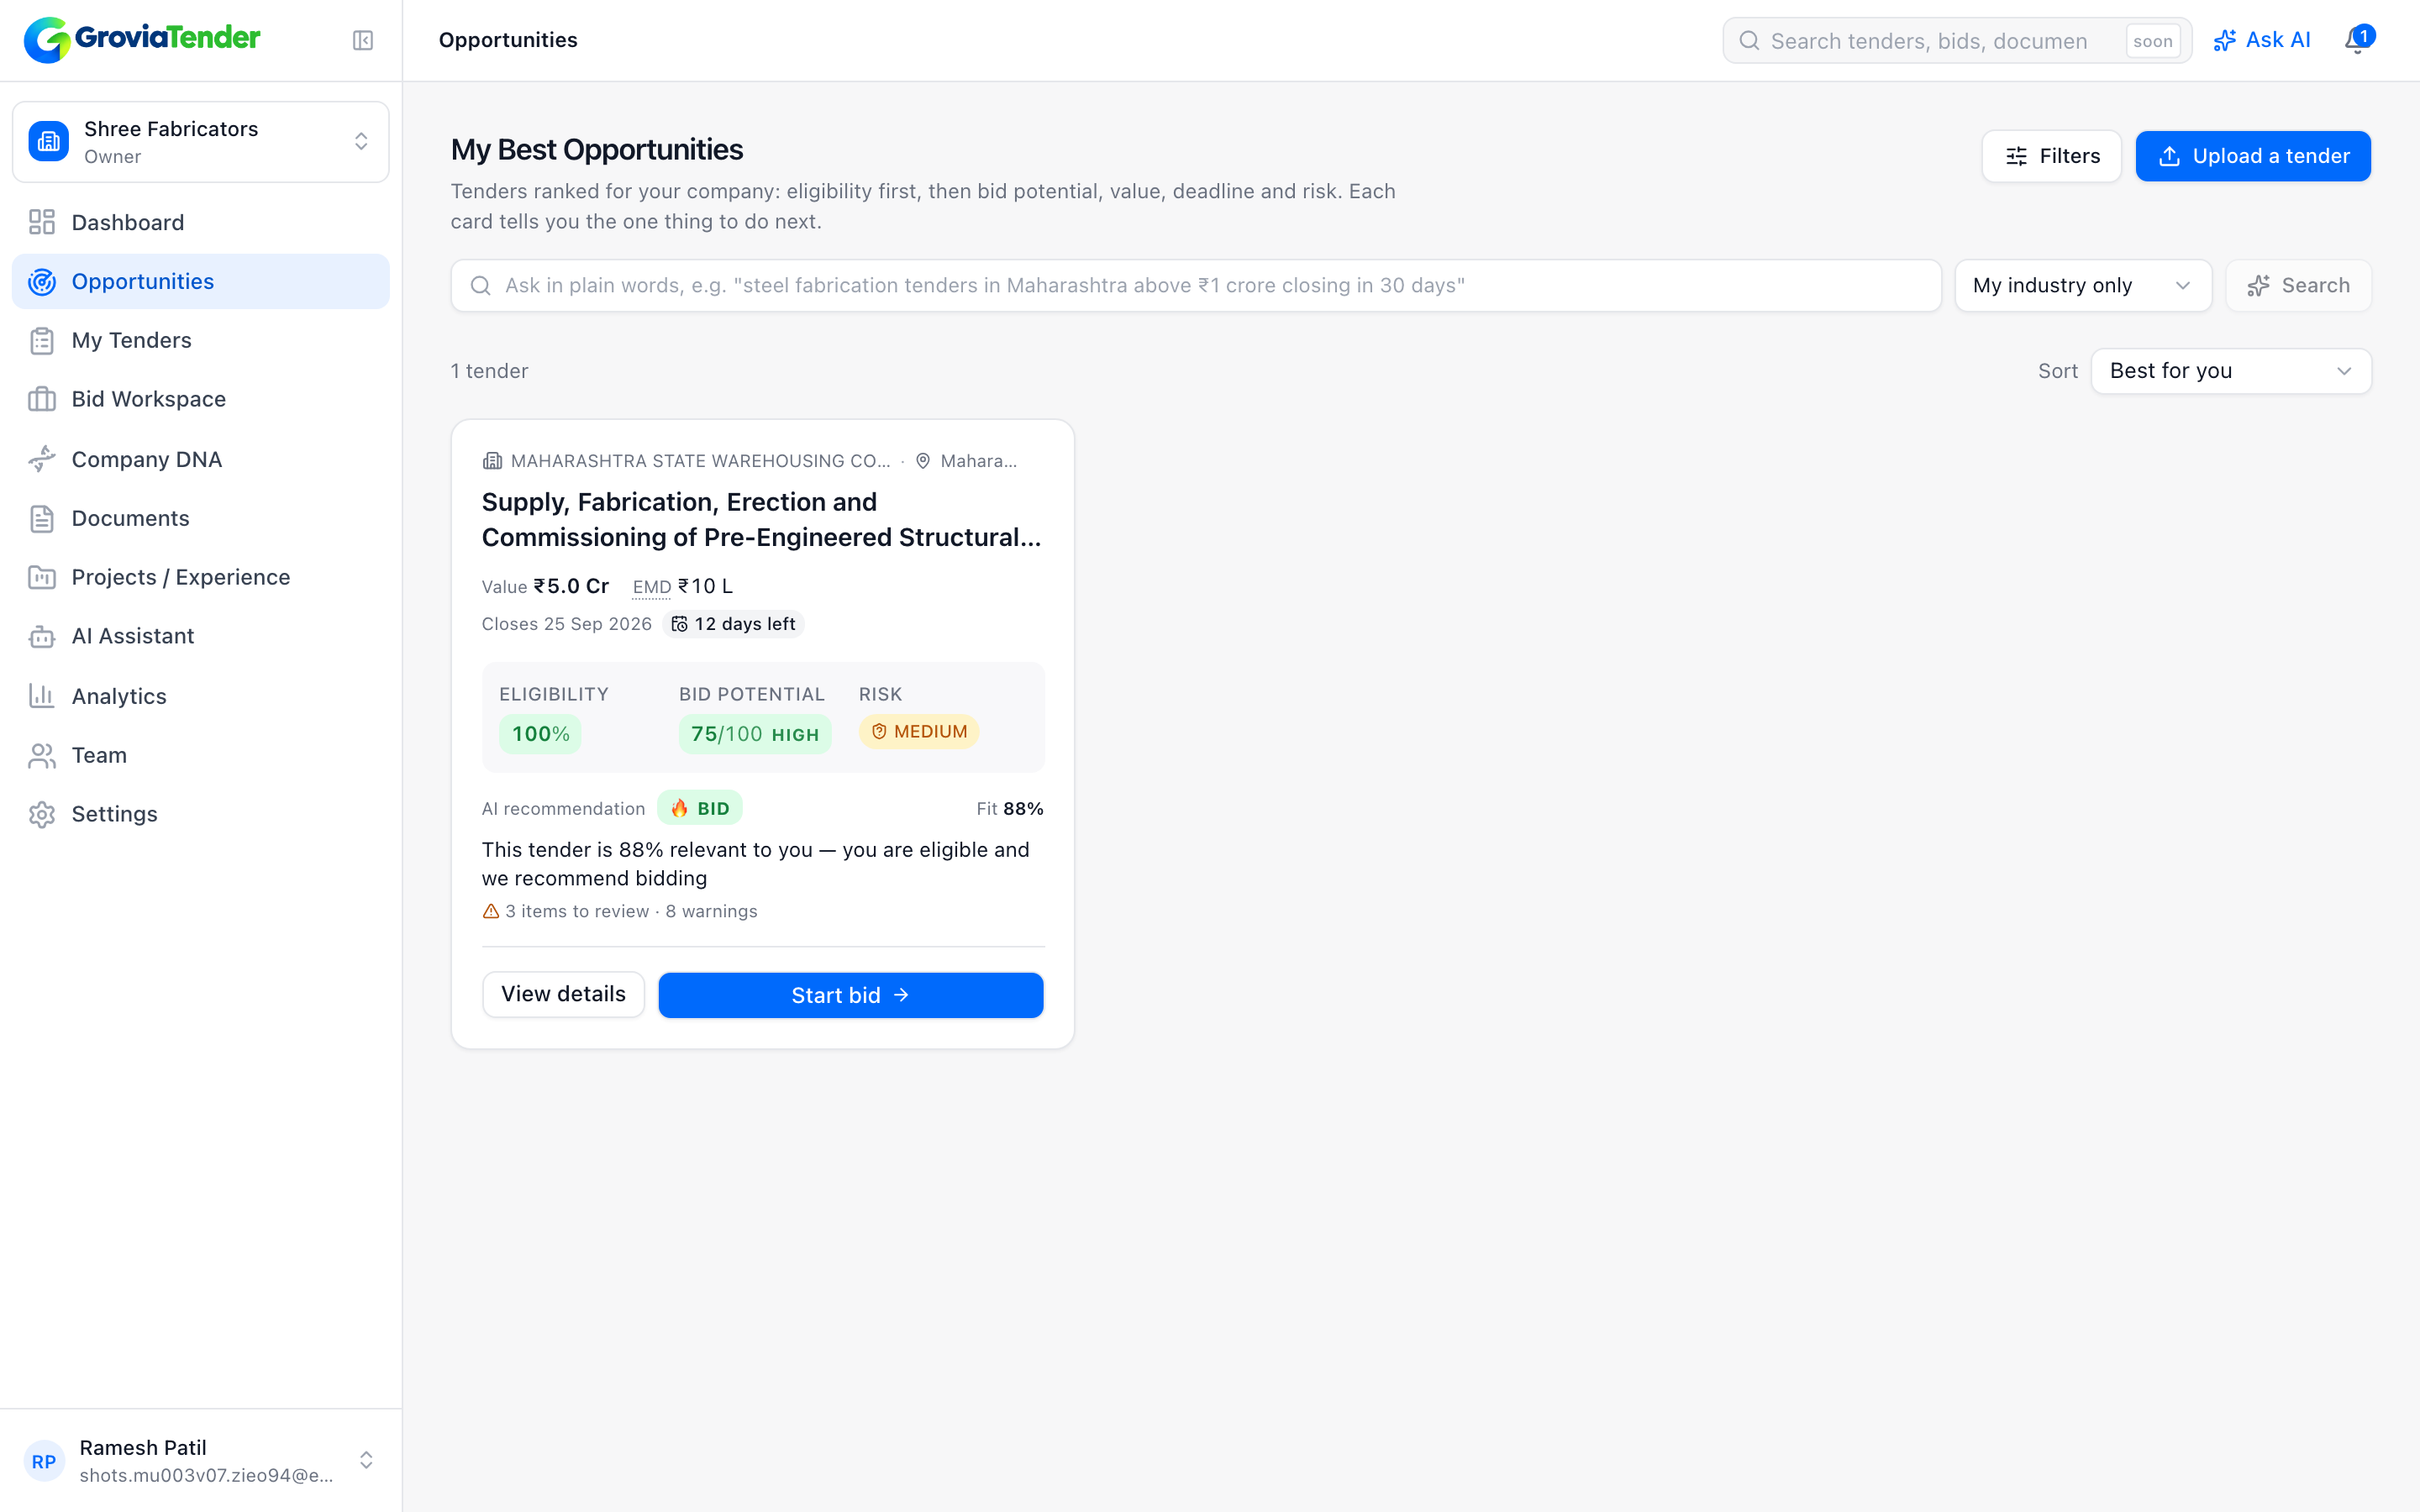Click the EMD label on the card
This screenshot has height=1512, width=2420.
click(x=652, y=587)
